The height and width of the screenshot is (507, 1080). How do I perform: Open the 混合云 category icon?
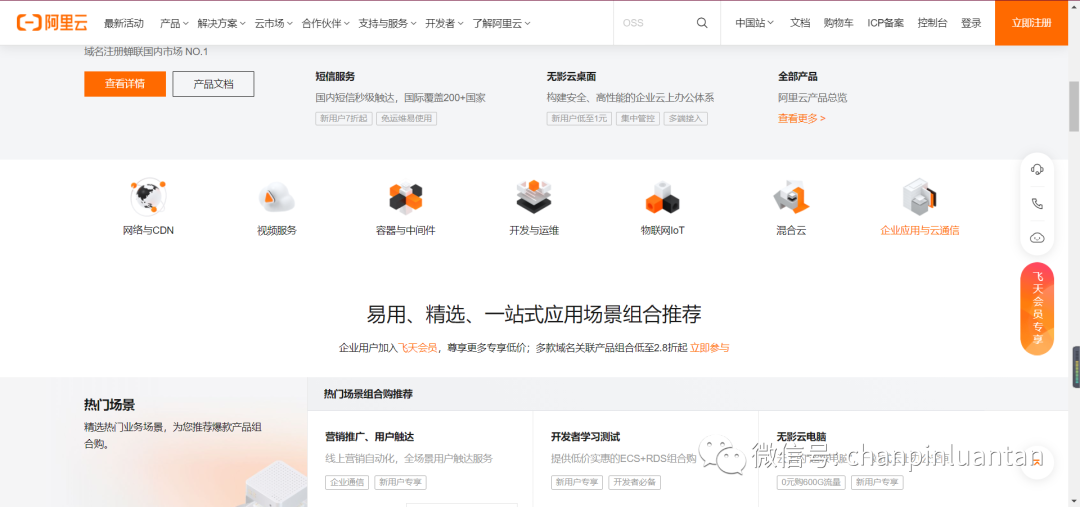pos(791,197)
